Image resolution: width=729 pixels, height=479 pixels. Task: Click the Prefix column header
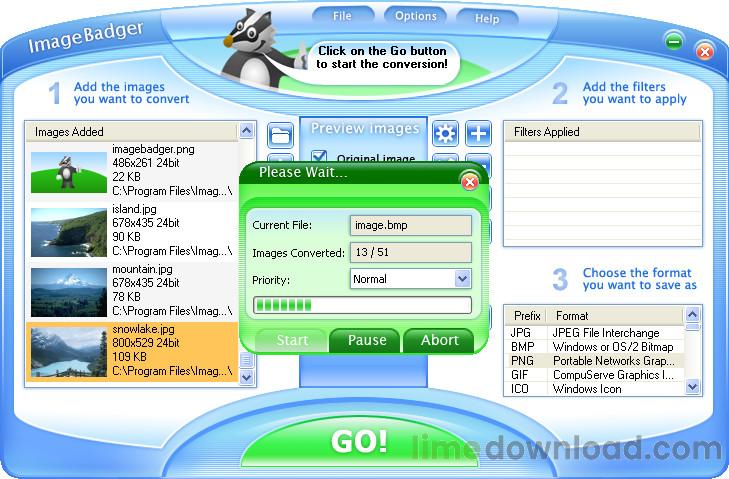point(527,316)
